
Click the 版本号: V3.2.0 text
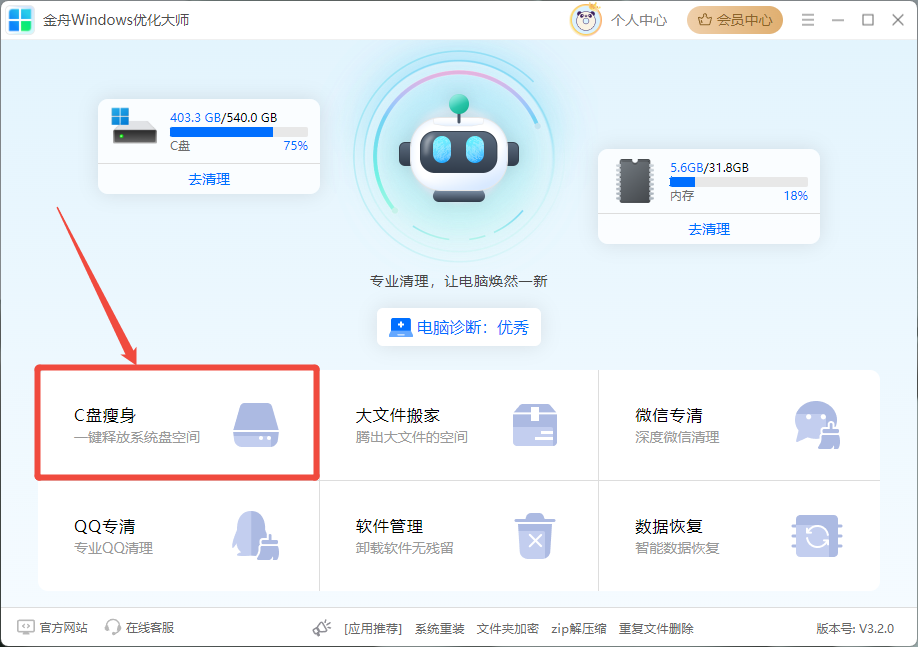[855, 628]
